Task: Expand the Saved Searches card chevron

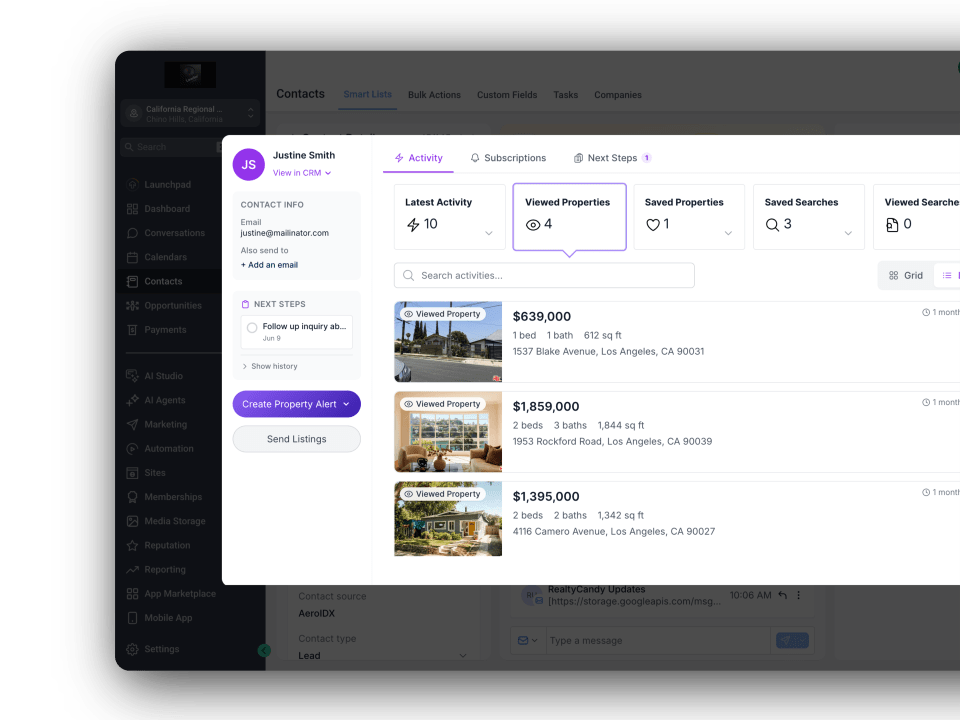Action: [848, 233]
